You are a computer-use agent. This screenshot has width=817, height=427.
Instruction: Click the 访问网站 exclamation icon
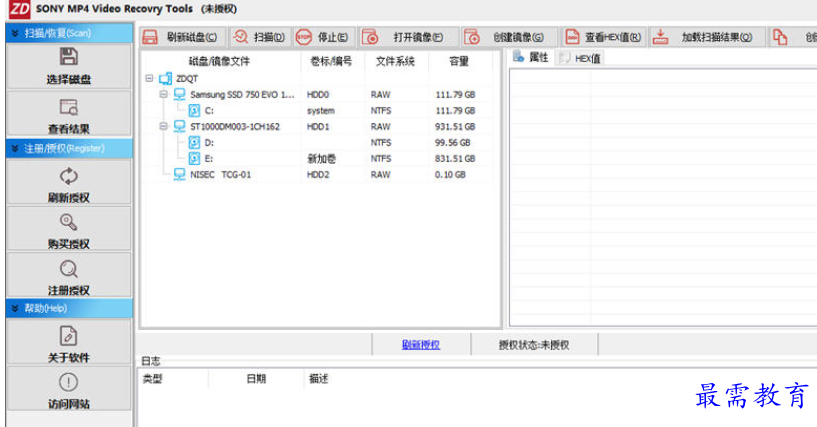click(x=68, y=382)
